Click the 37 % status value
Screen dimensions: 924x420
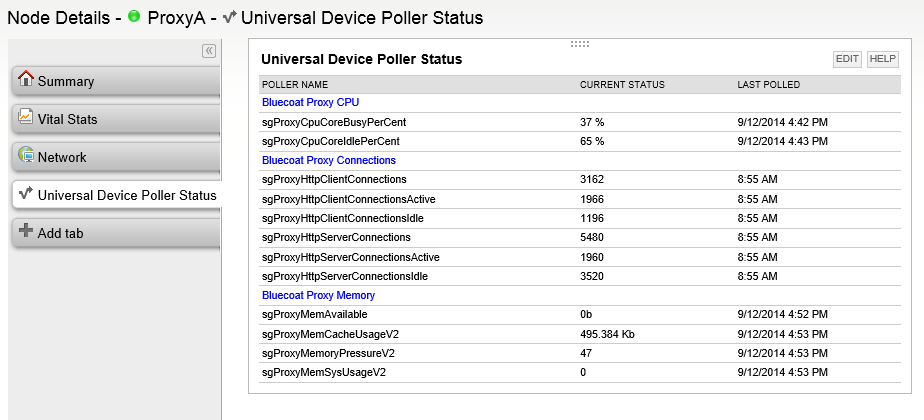(x=592, y=123)
